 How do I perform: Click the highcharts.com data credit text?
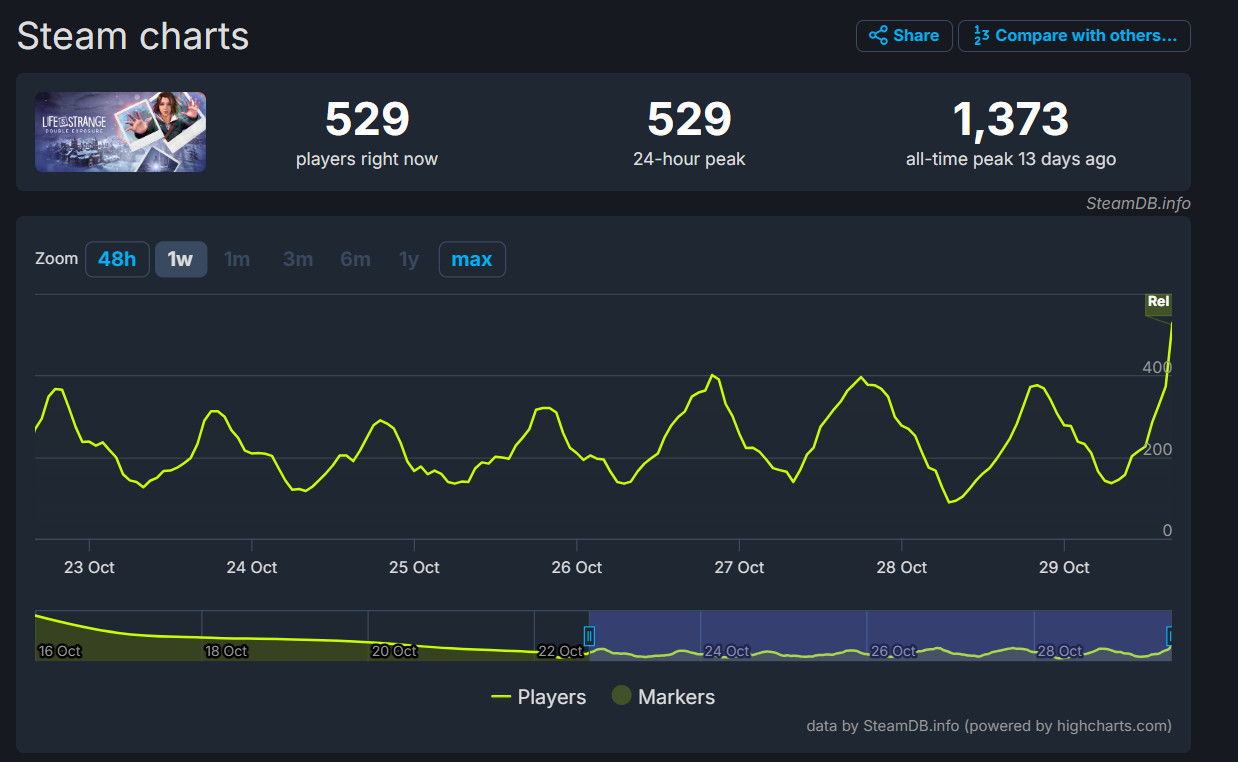point(989,726)
